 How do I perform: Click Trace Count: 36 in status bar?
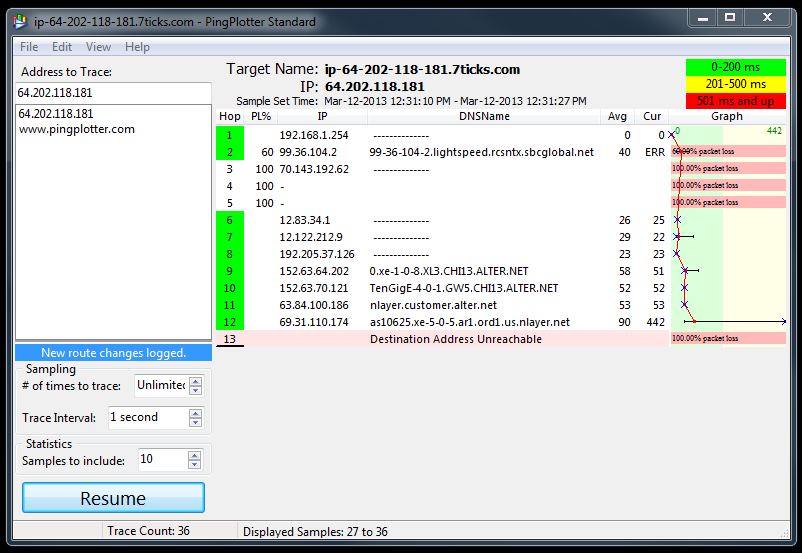148,531
